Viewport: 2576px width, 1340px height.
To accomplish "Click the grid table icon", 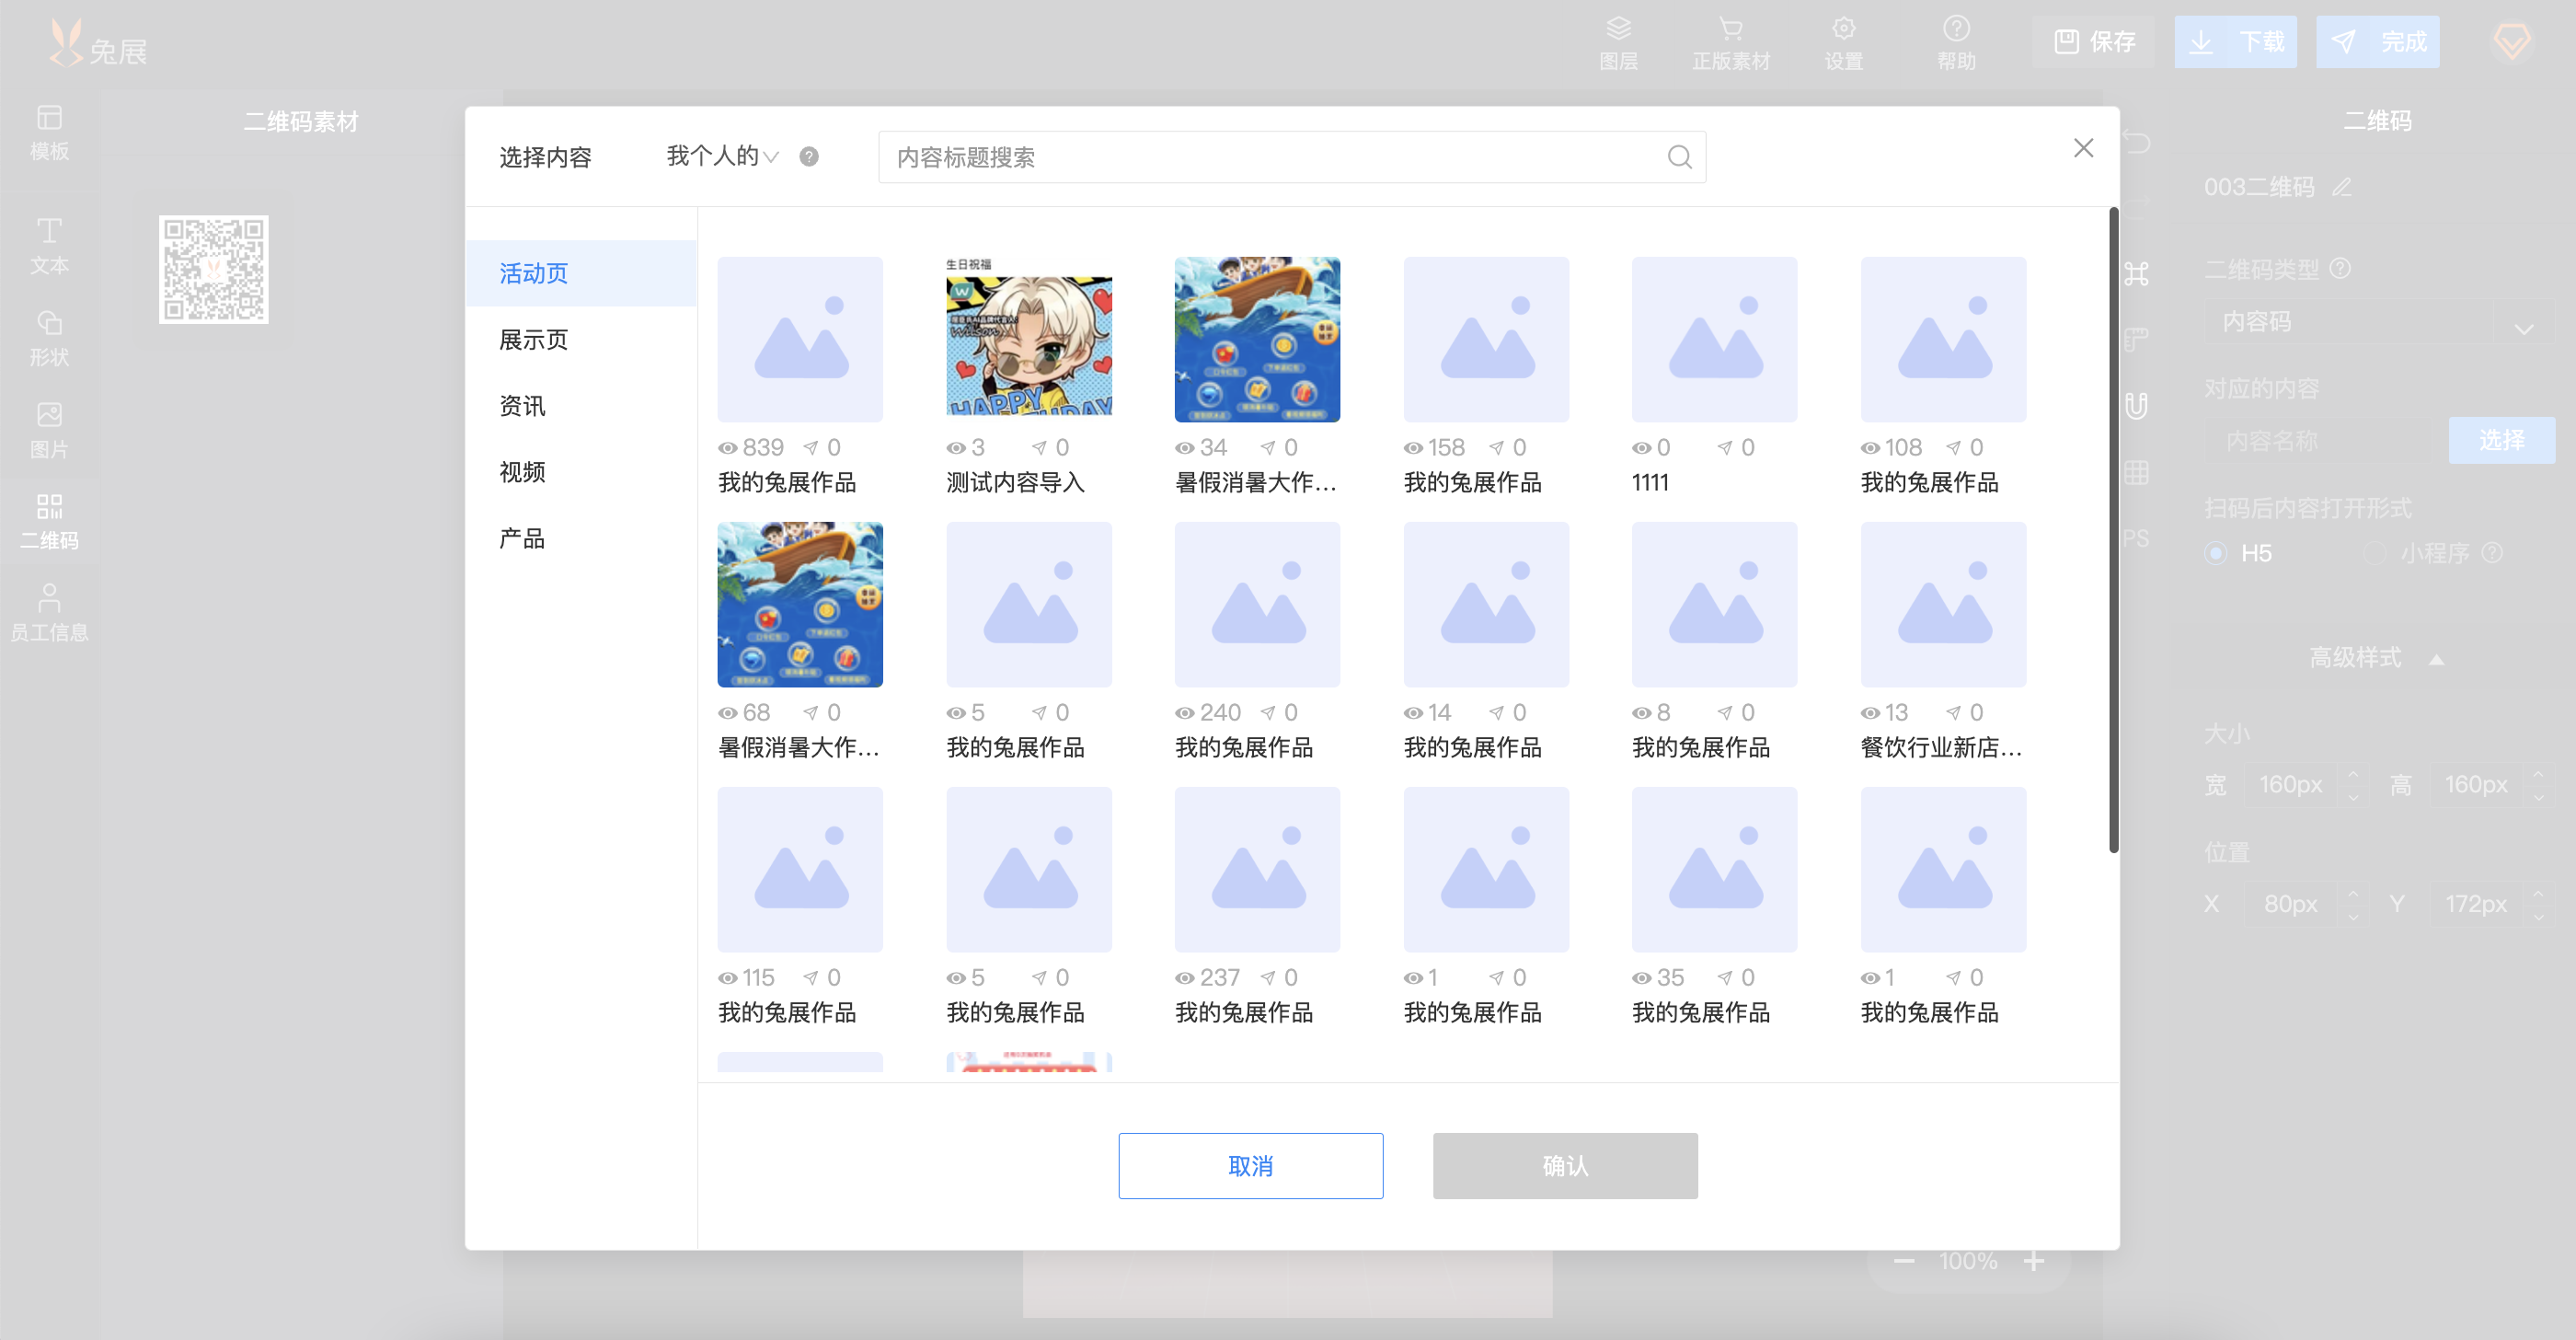I will click(2135, 472).
